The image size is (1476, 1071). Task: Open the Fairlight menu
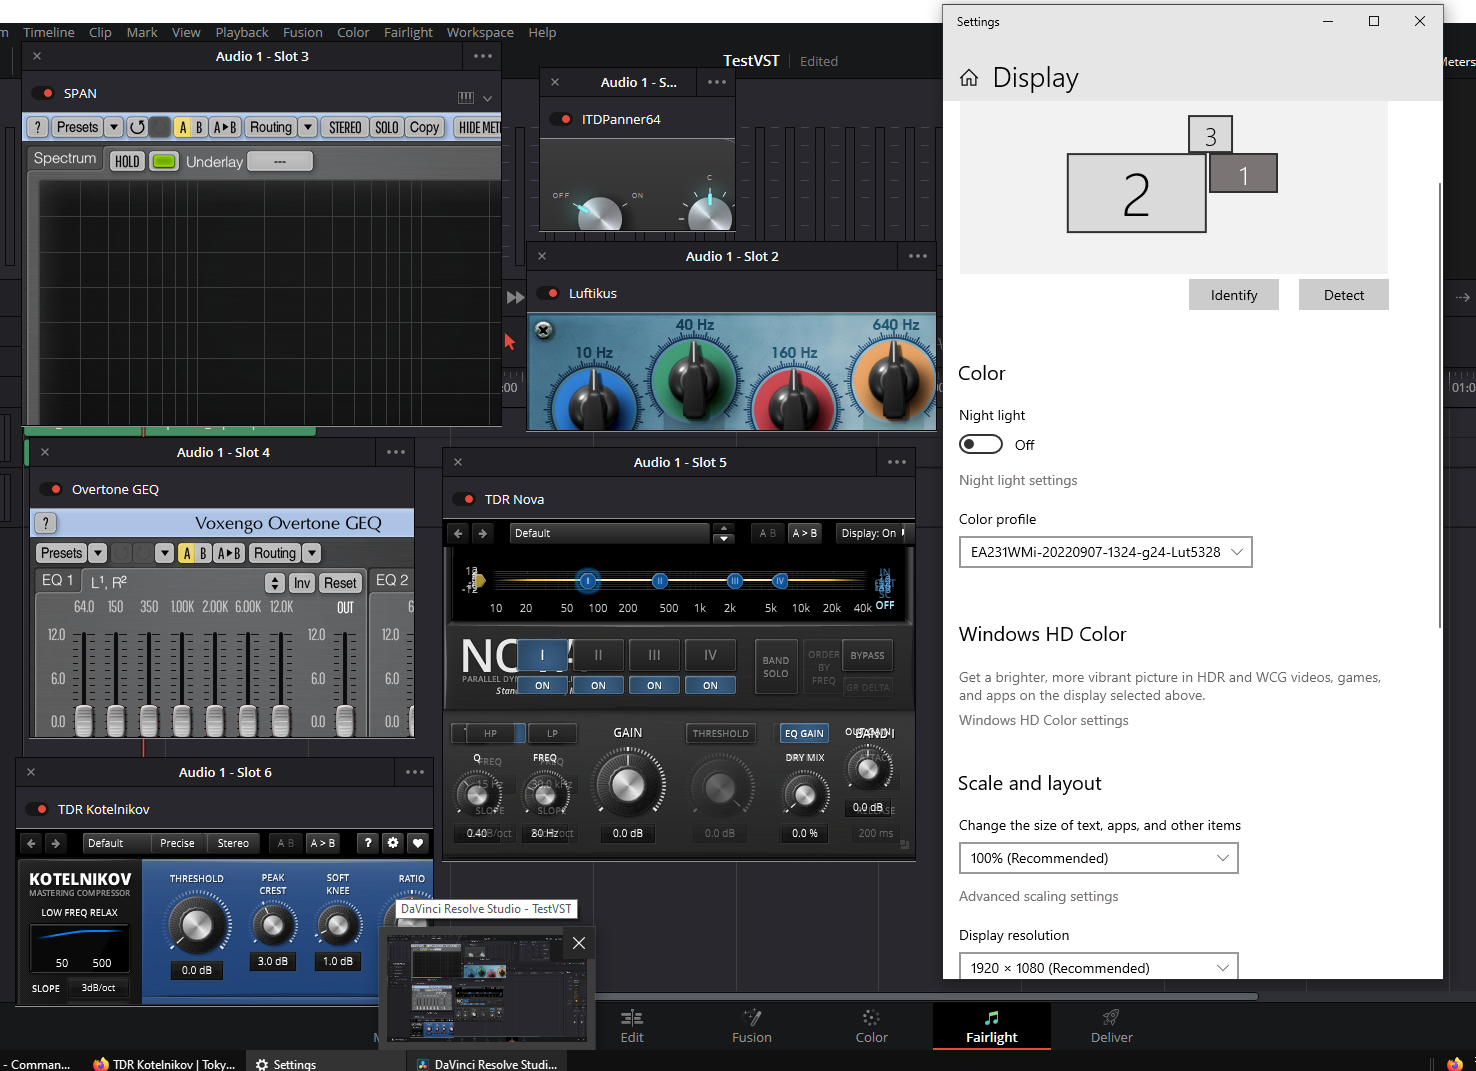pos(408,32)
